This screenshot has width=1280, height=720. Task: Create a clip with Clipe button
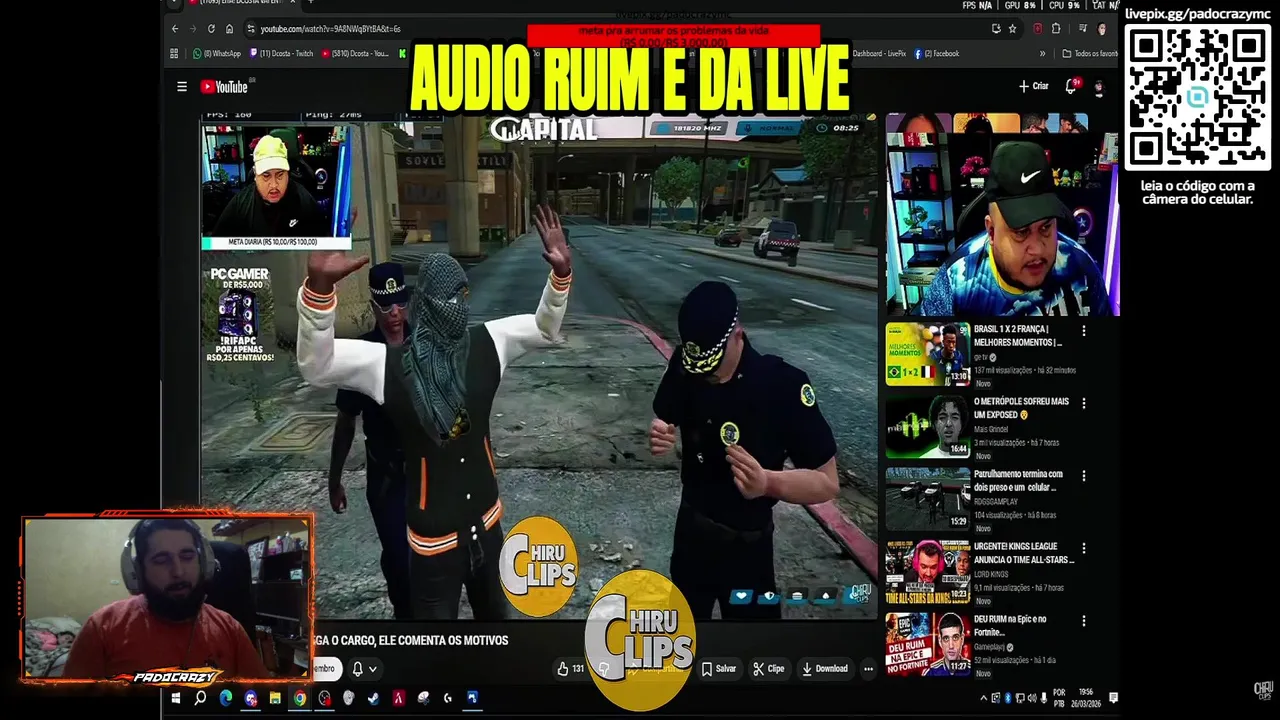[x=768, y=669]
